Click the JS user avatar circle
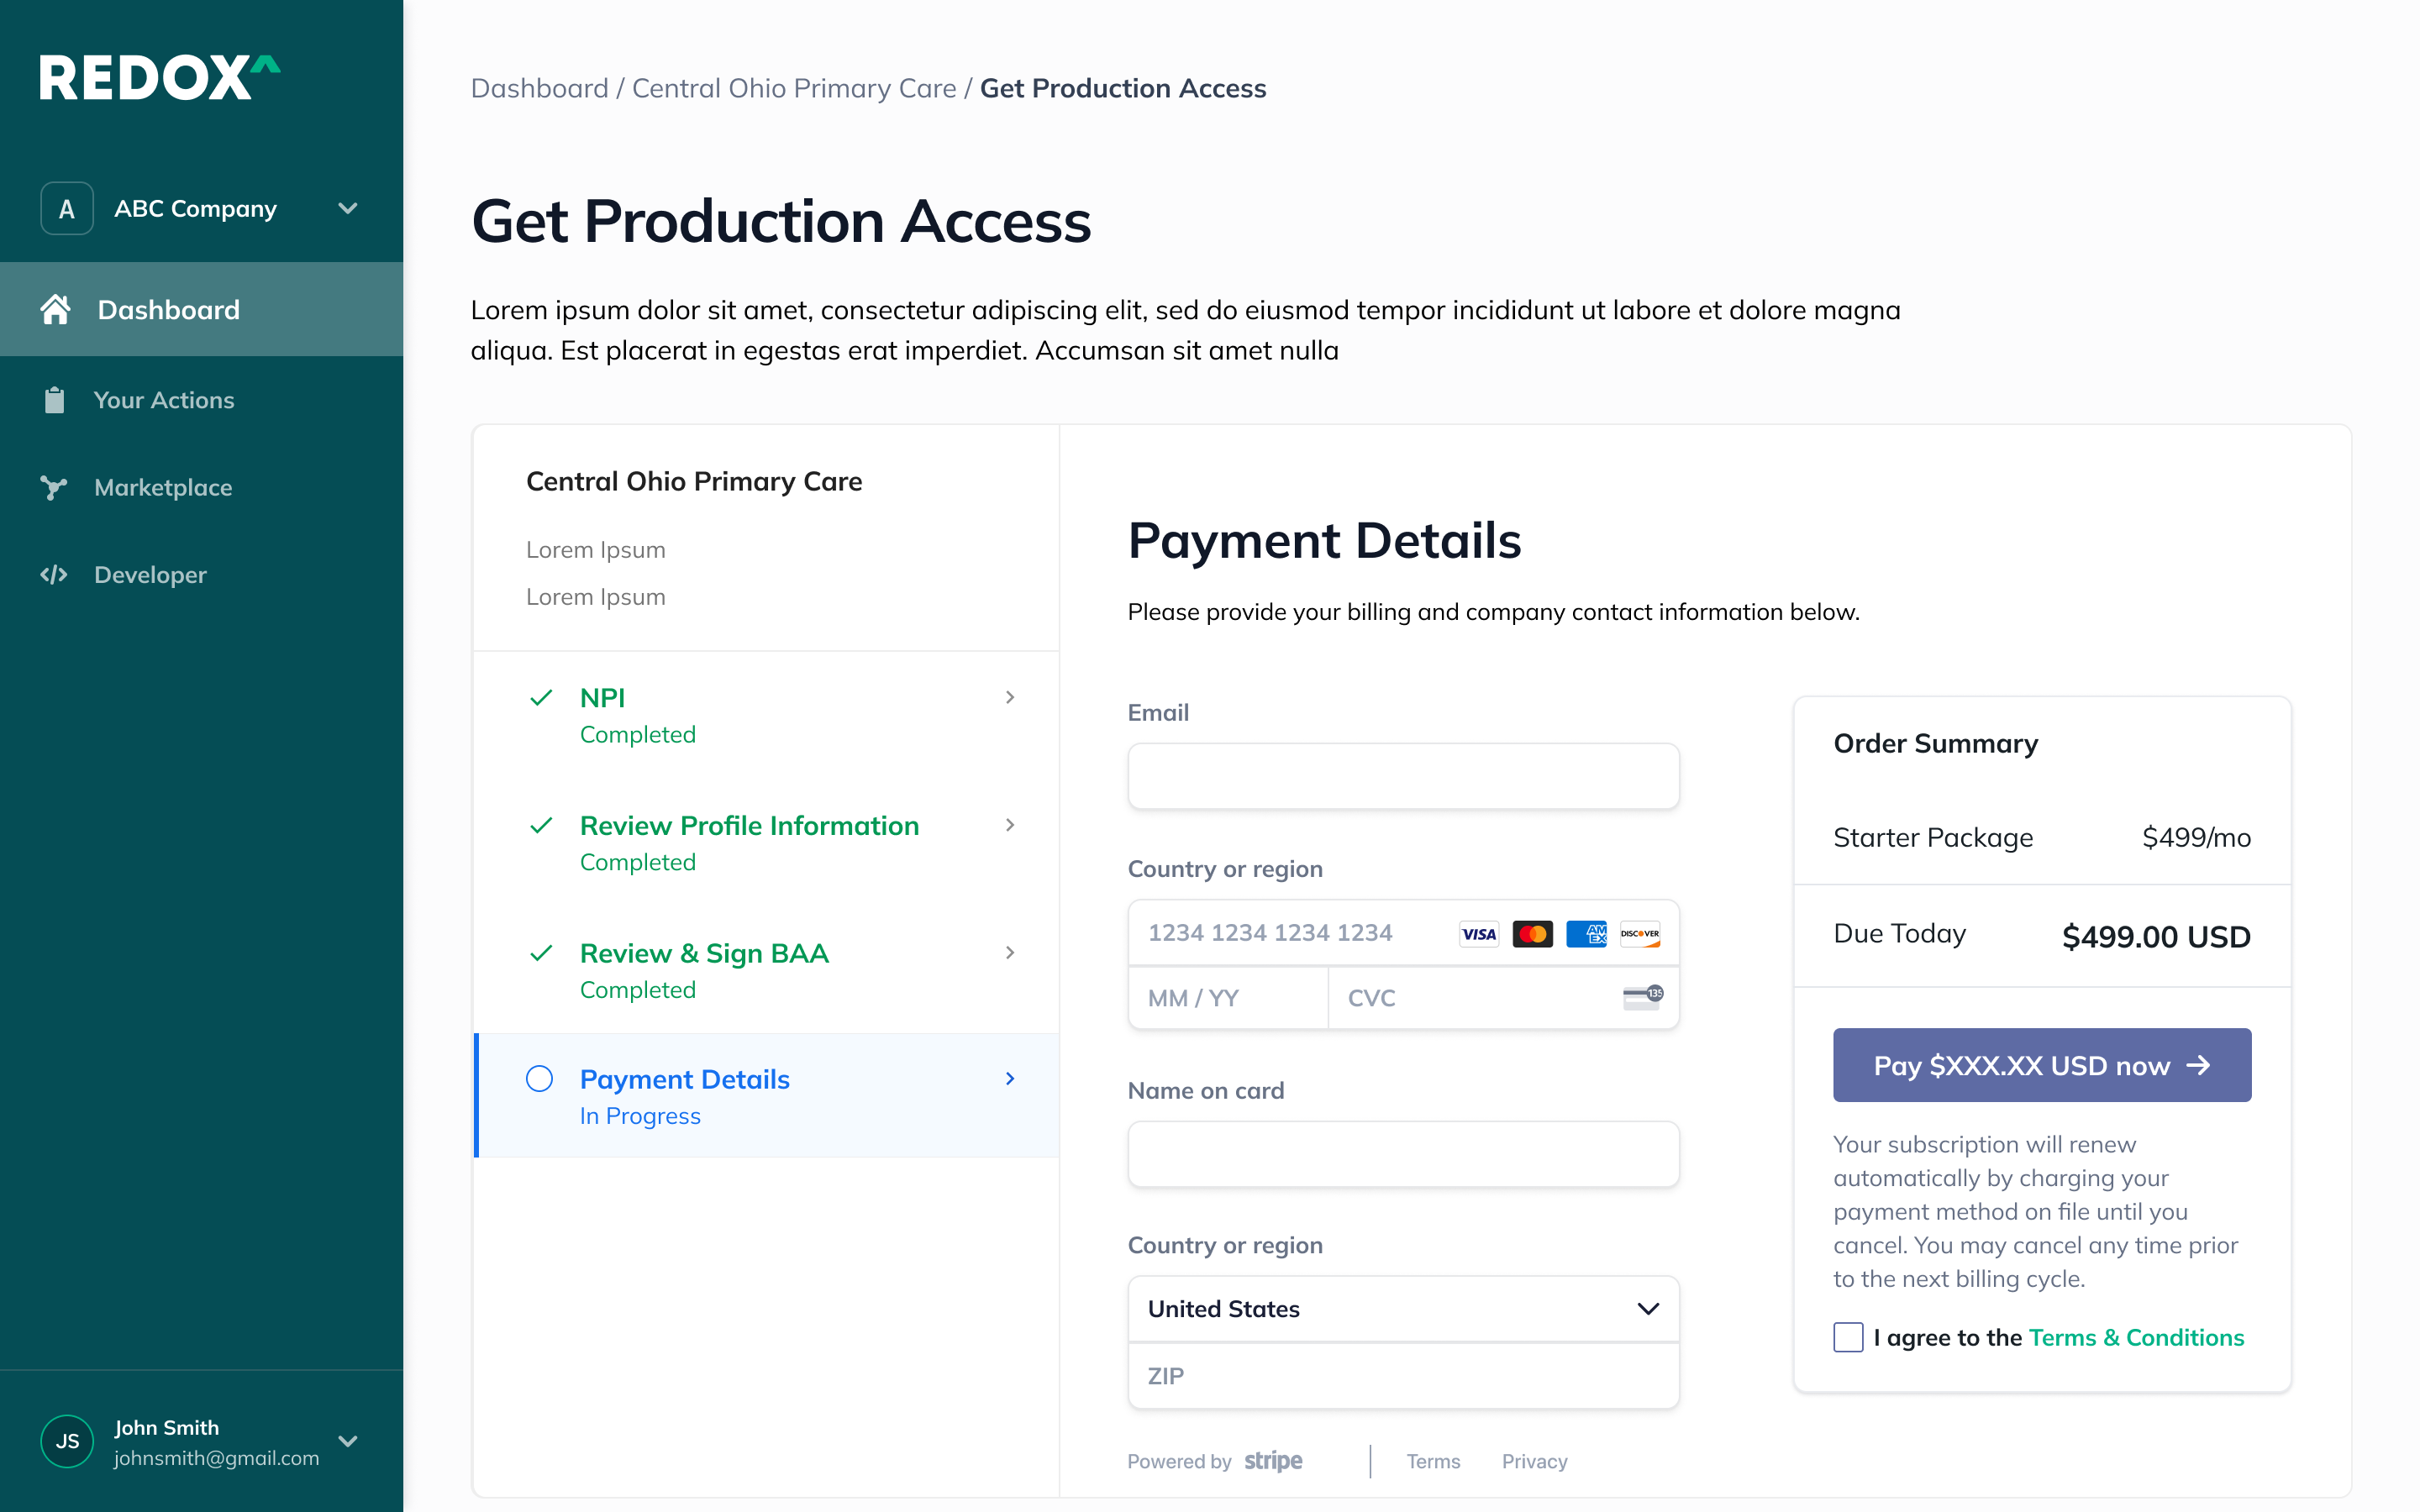The image size is (2420, 1512). [67, 1441]
